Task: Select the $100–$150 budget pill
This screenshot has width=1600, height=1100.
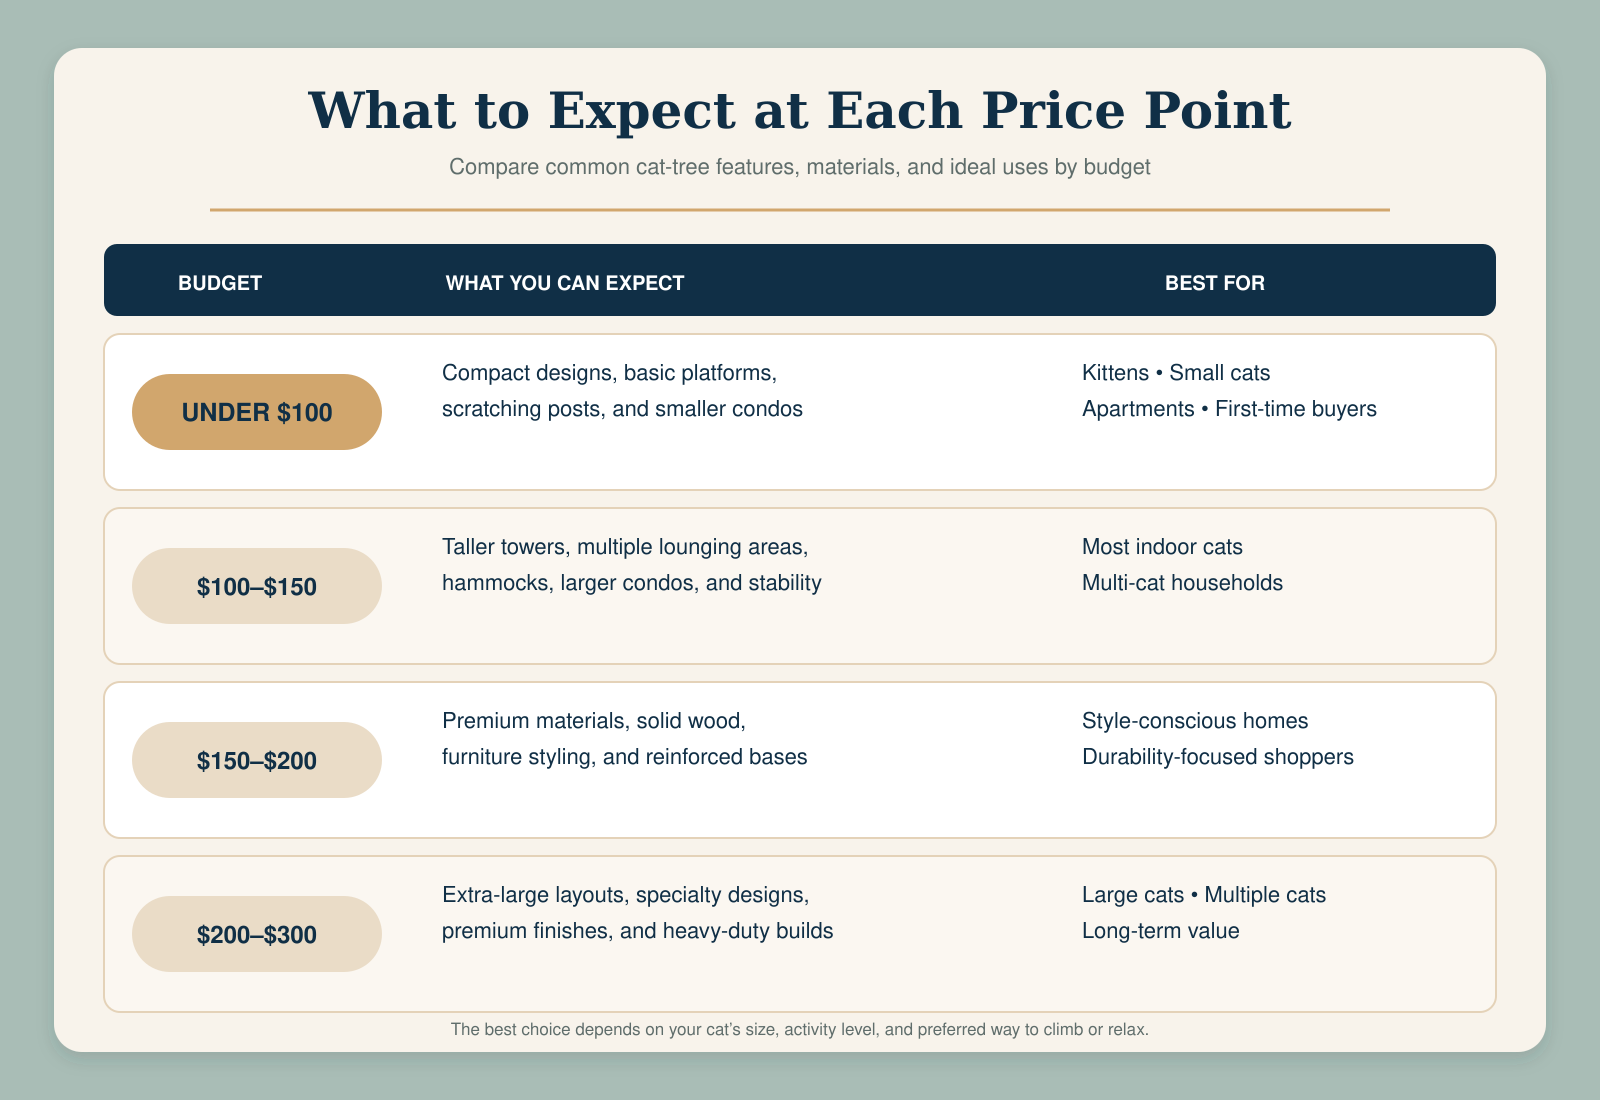Action: (x=257, y=586)
